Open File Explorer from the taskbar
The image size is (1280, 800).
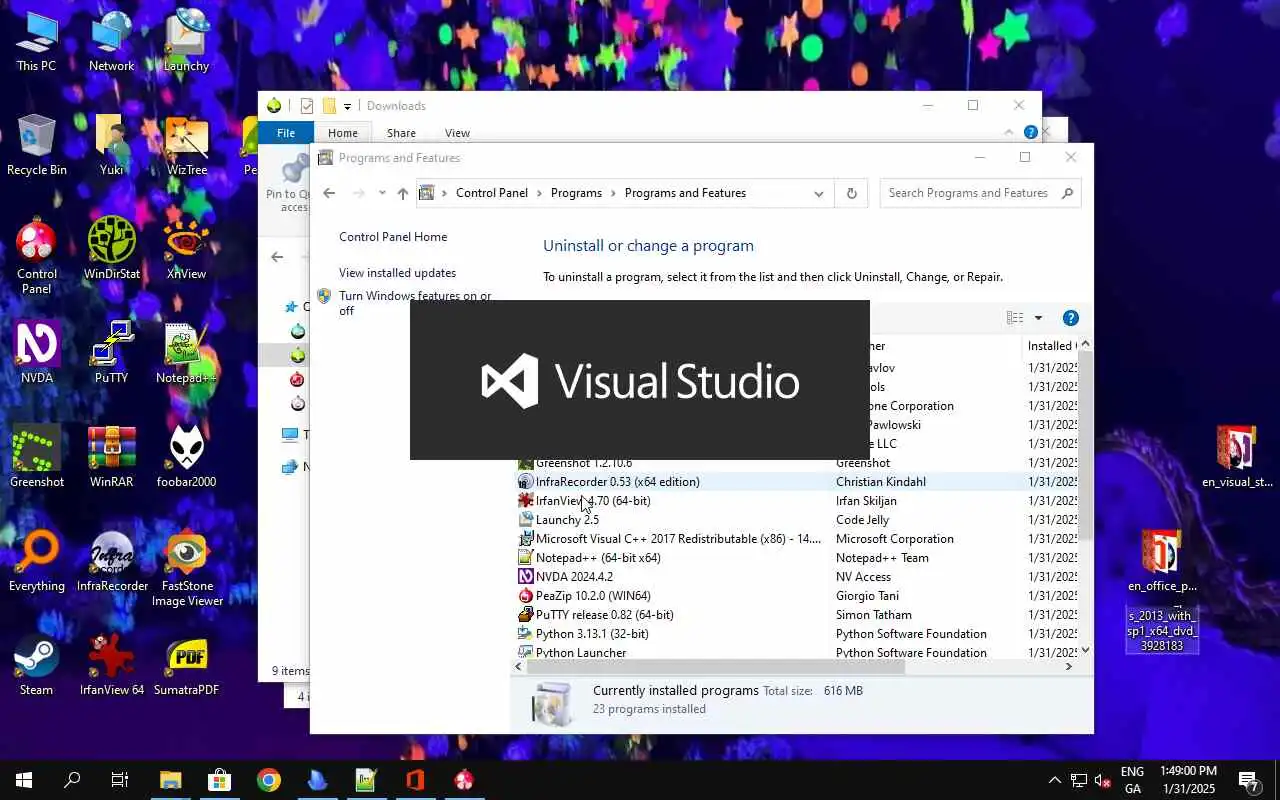click(170, 780)
